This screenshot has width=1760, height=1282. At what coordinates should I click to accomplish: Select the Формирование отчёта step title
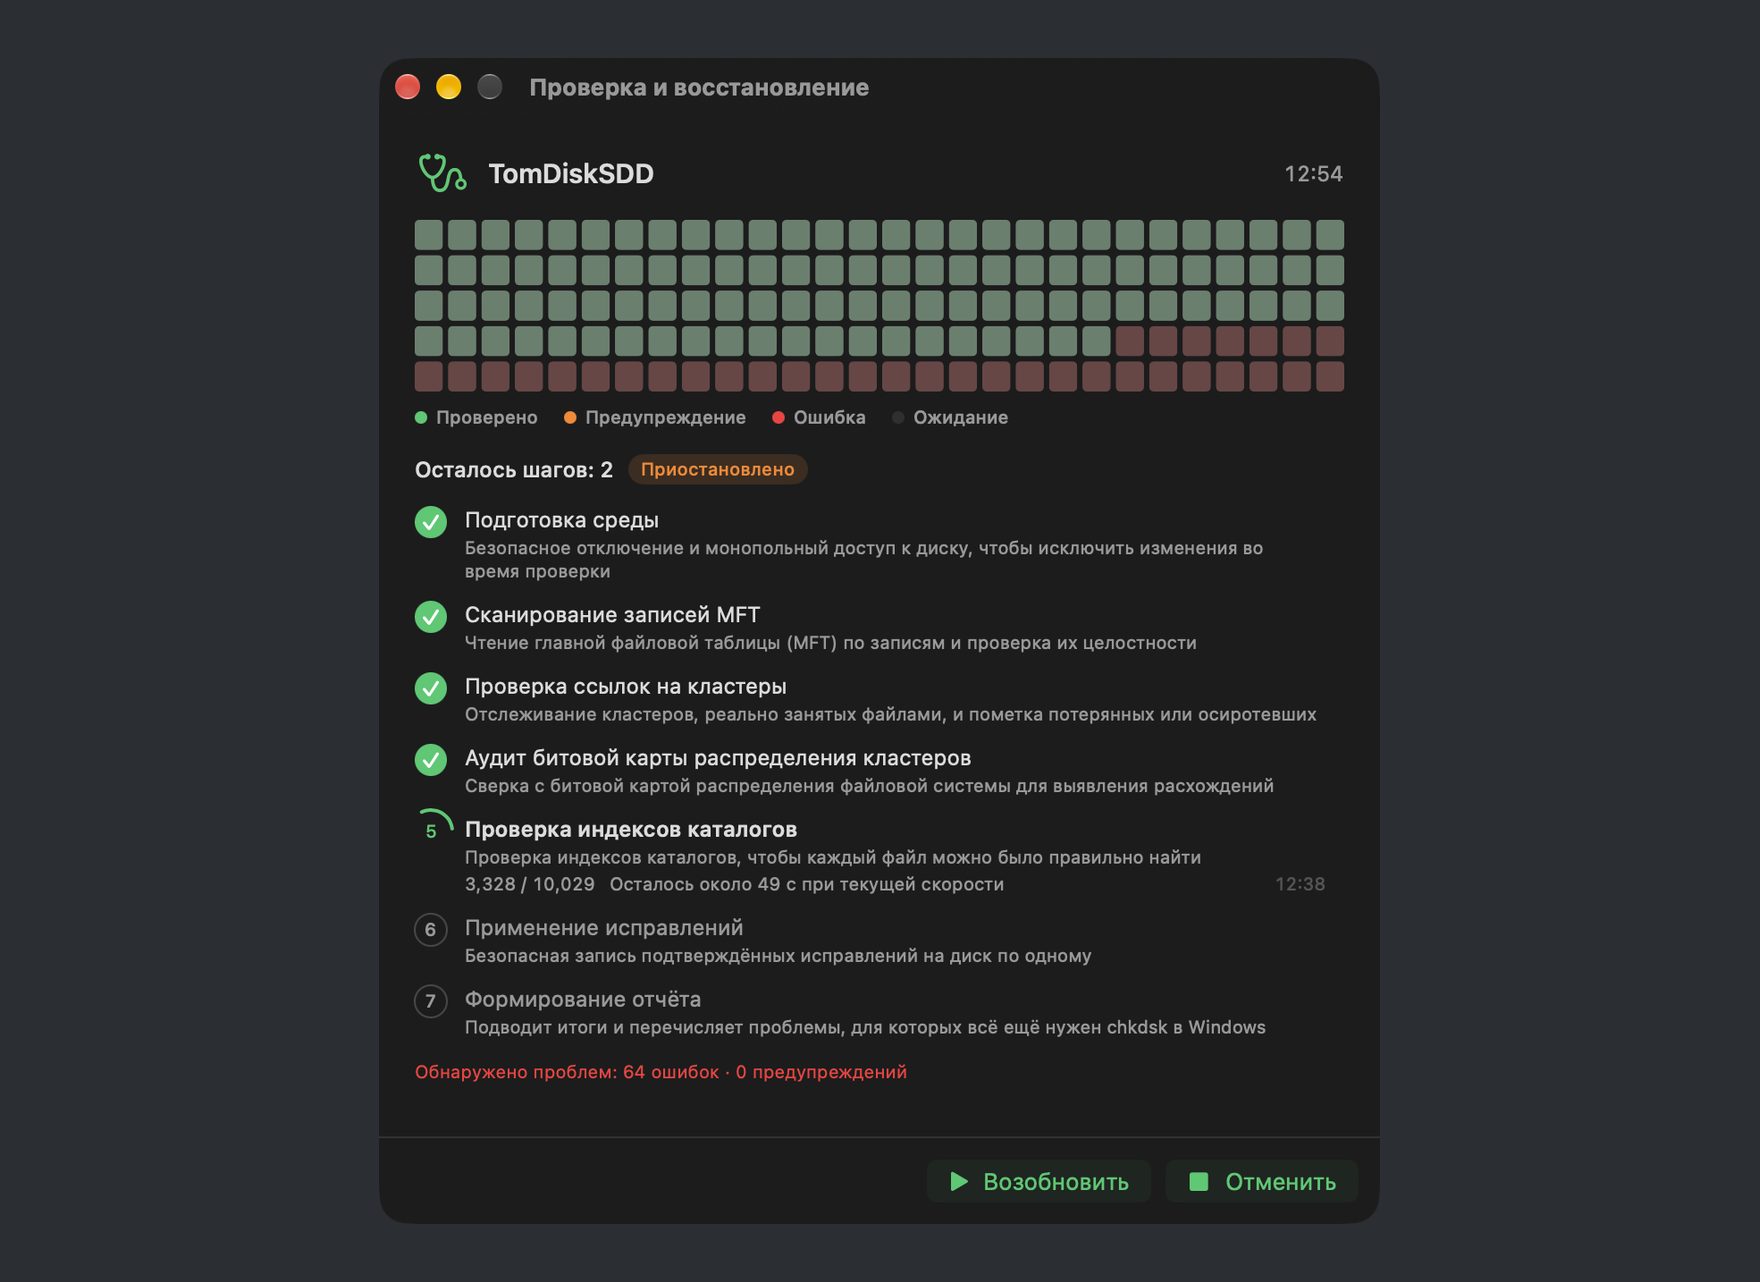point(583,999)
